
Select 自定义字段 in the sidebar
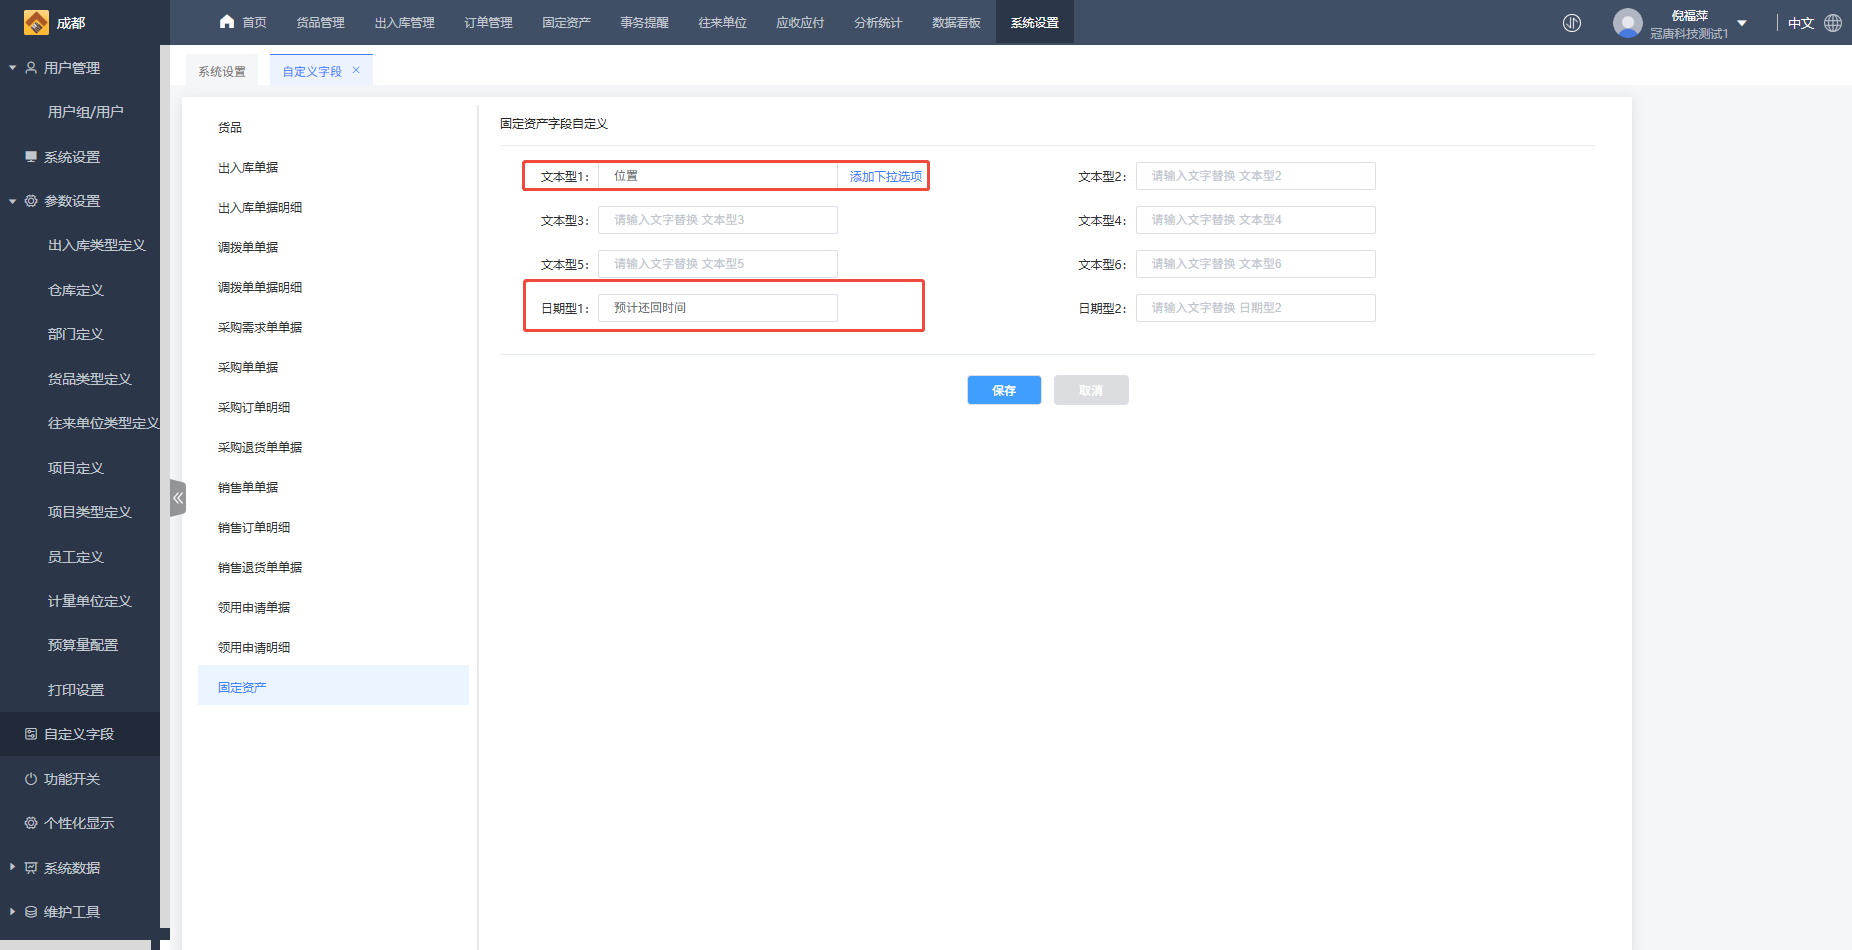coord(80,734)
